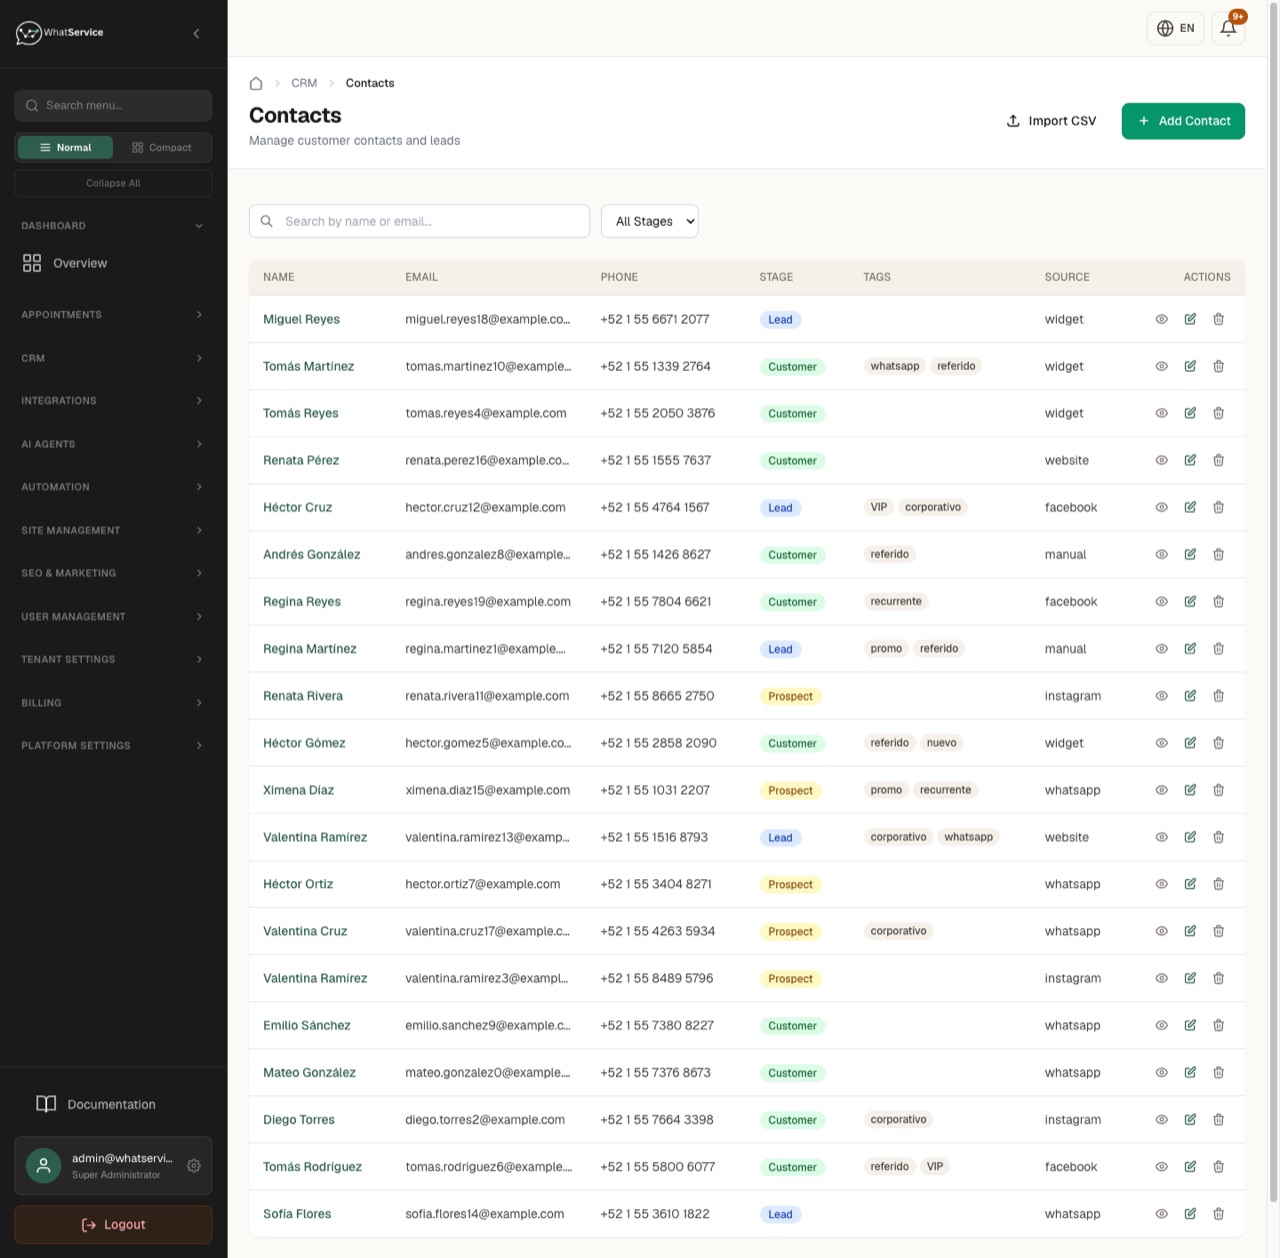The image size is (1280, 1258).
Task: Open the Documentation menu link
Action: pyautogui.click(x=113, y=1104)
